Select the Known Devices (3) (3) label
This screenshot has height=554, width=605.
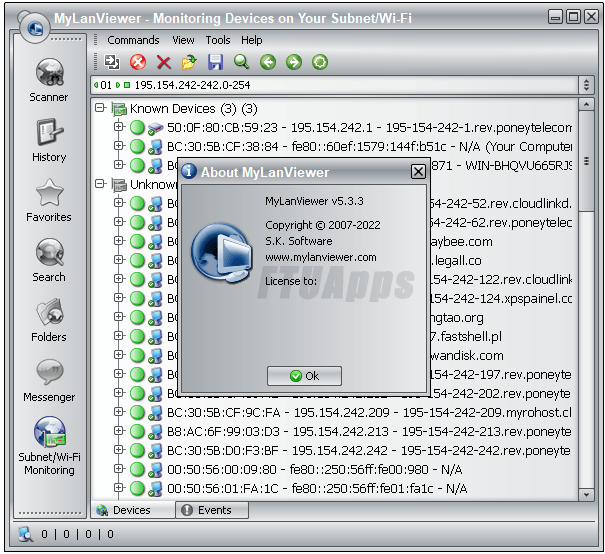click(x=194, y=109)
